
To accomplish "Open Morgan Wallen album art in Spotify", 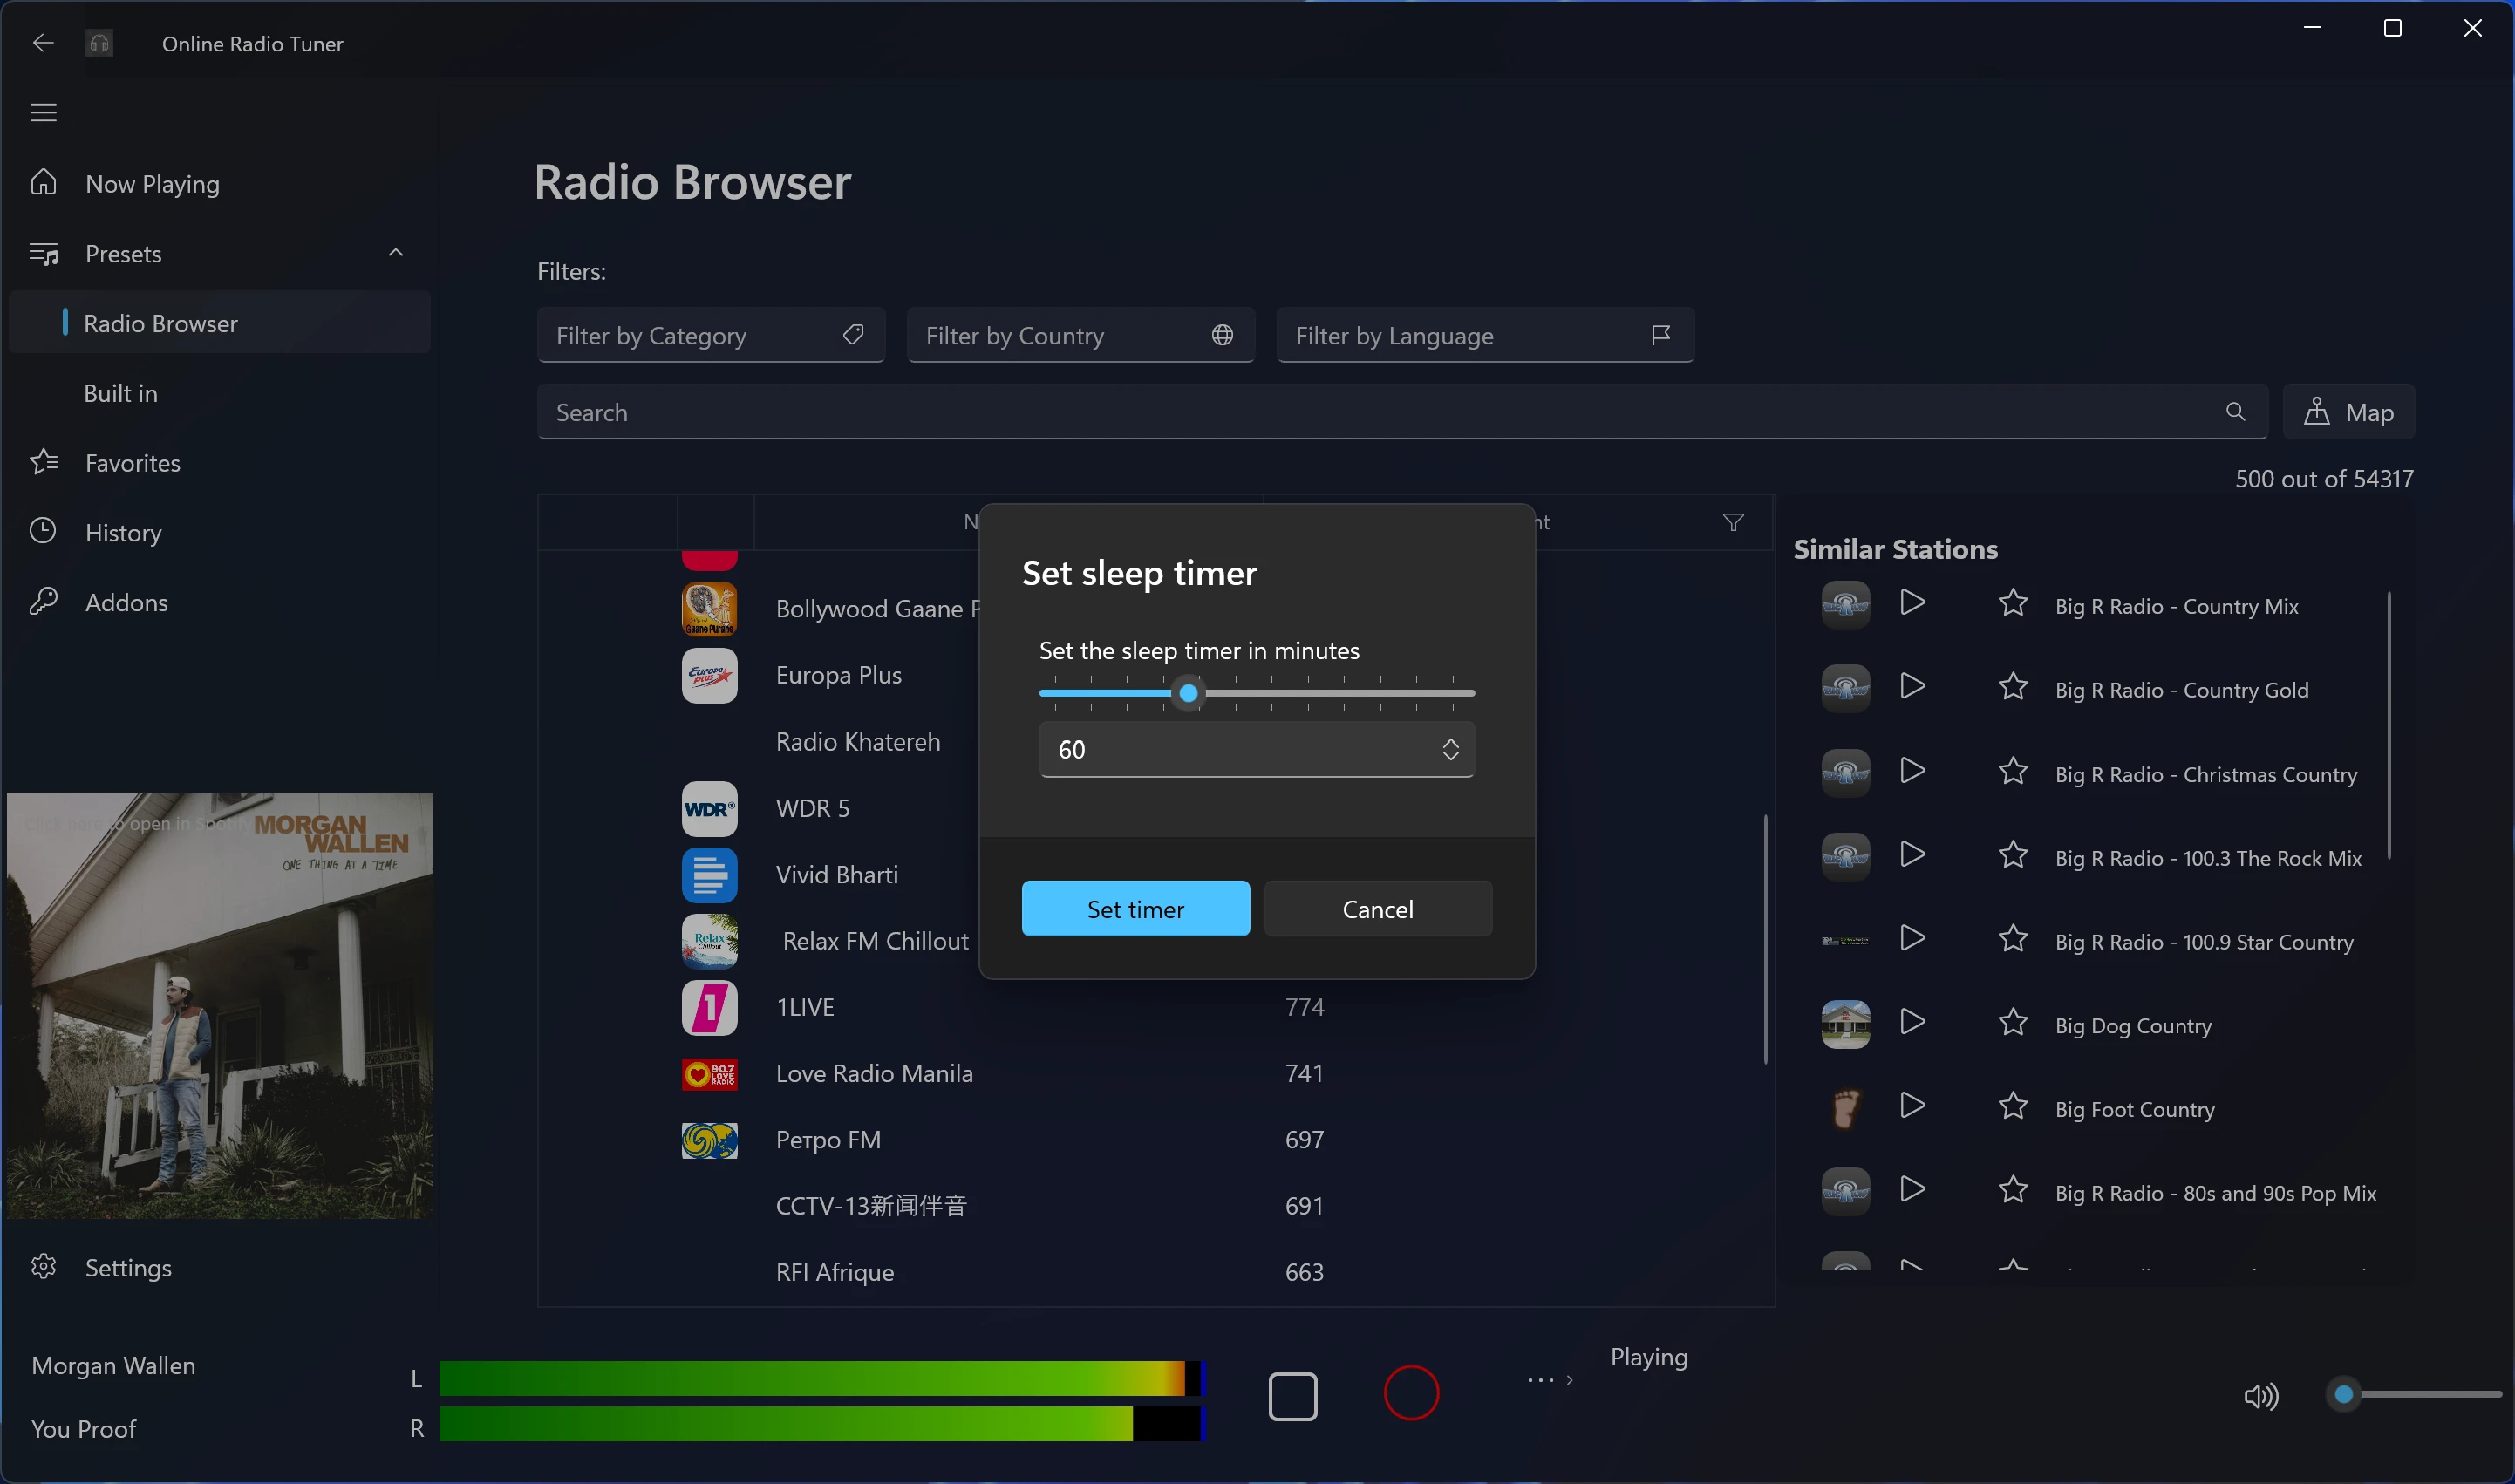I will click(219, 1006).
